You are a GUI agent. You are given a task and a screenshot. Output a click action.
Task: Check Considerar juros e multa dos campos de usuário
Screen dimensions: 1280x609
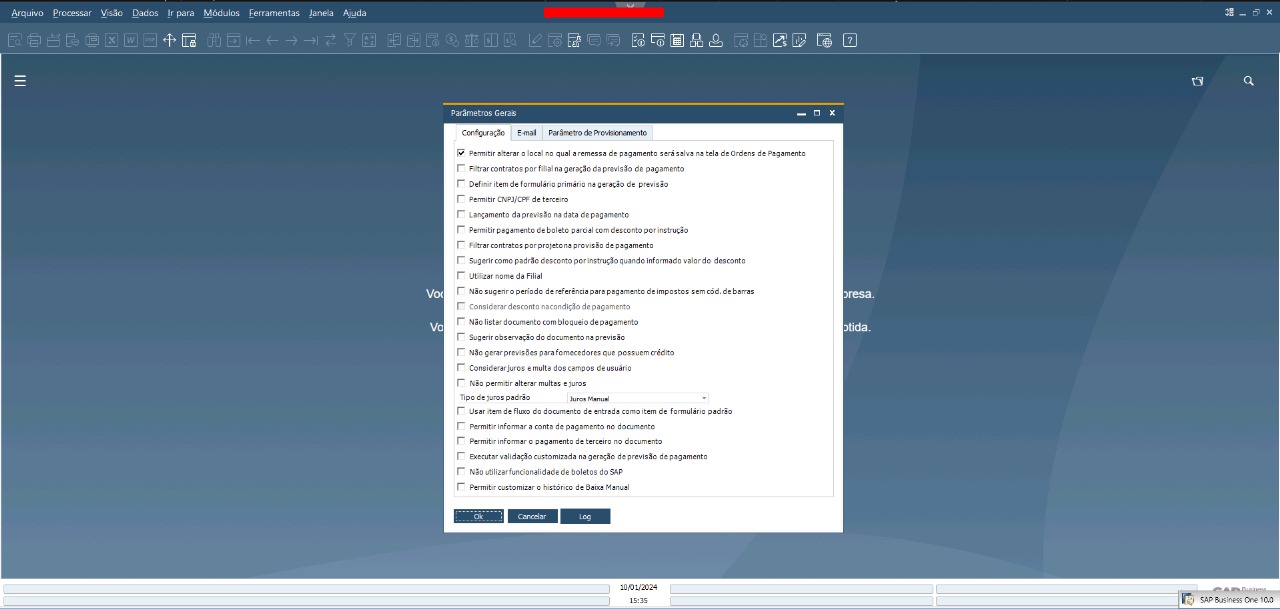pos(461,368)
